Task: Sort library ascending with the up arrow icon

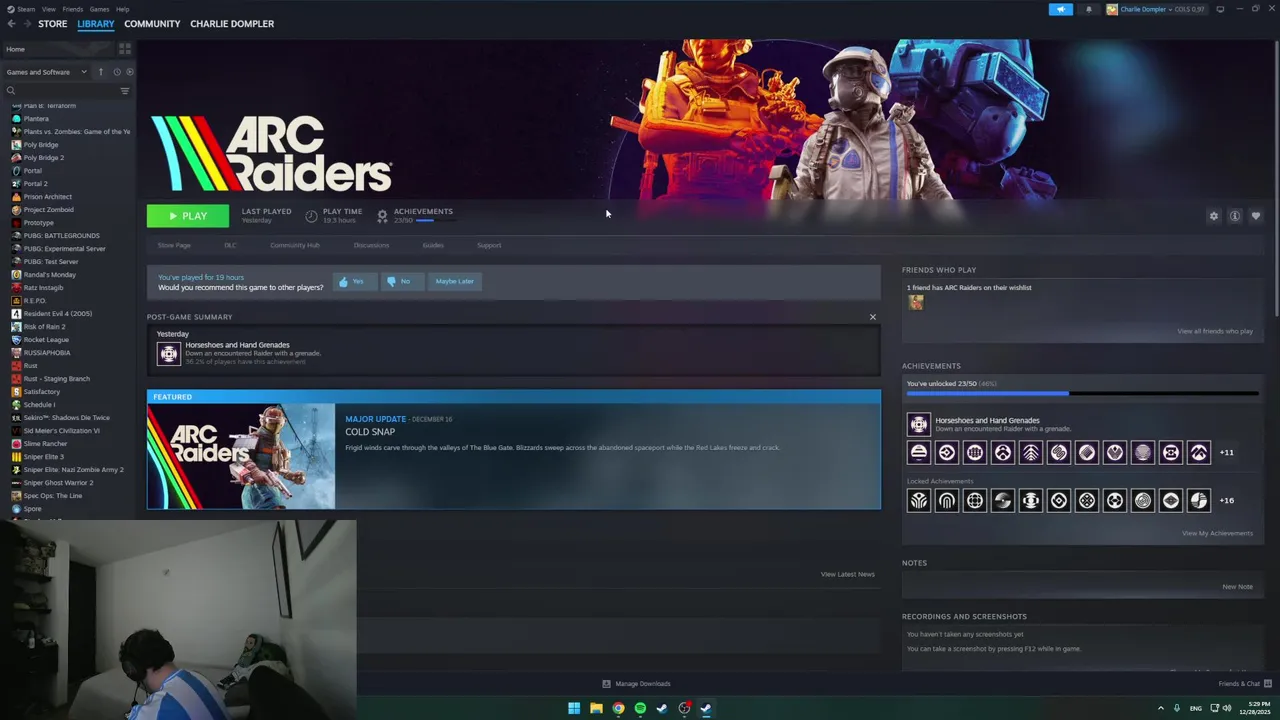Action: (x=100, y=72)
